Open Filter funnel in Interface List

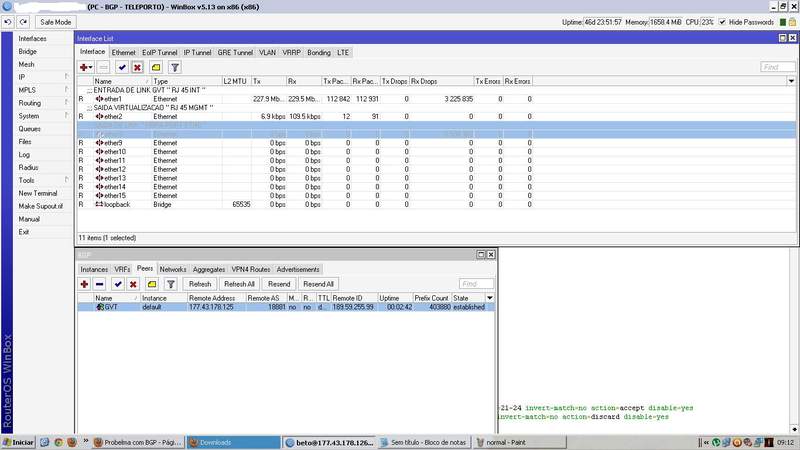tap(174, 67)
